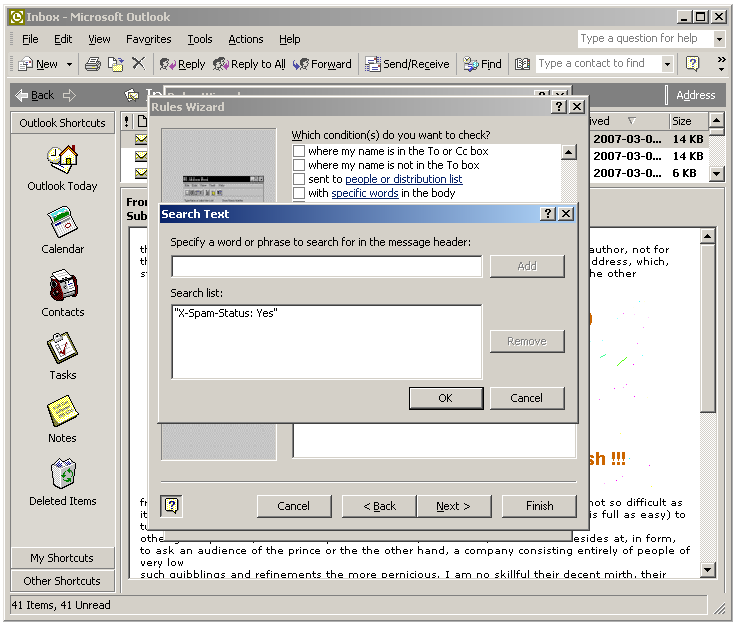Click the Delete toolbar icon
Viewport: 738px width, 629px height.
[x=138, y=63]
